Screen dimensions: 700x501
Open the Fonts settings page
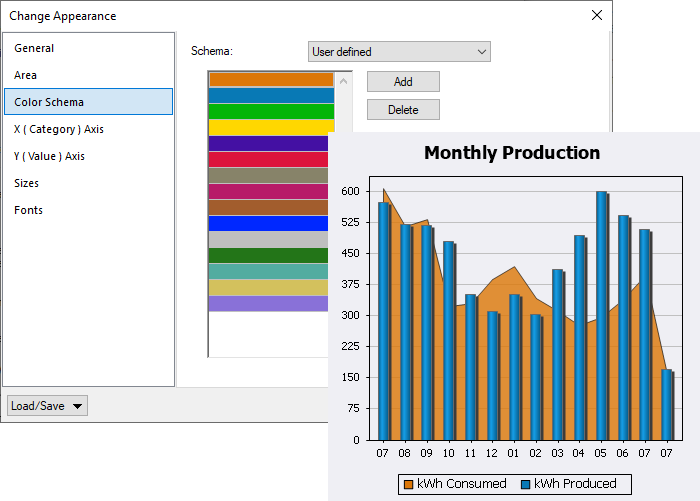(28, 210)
